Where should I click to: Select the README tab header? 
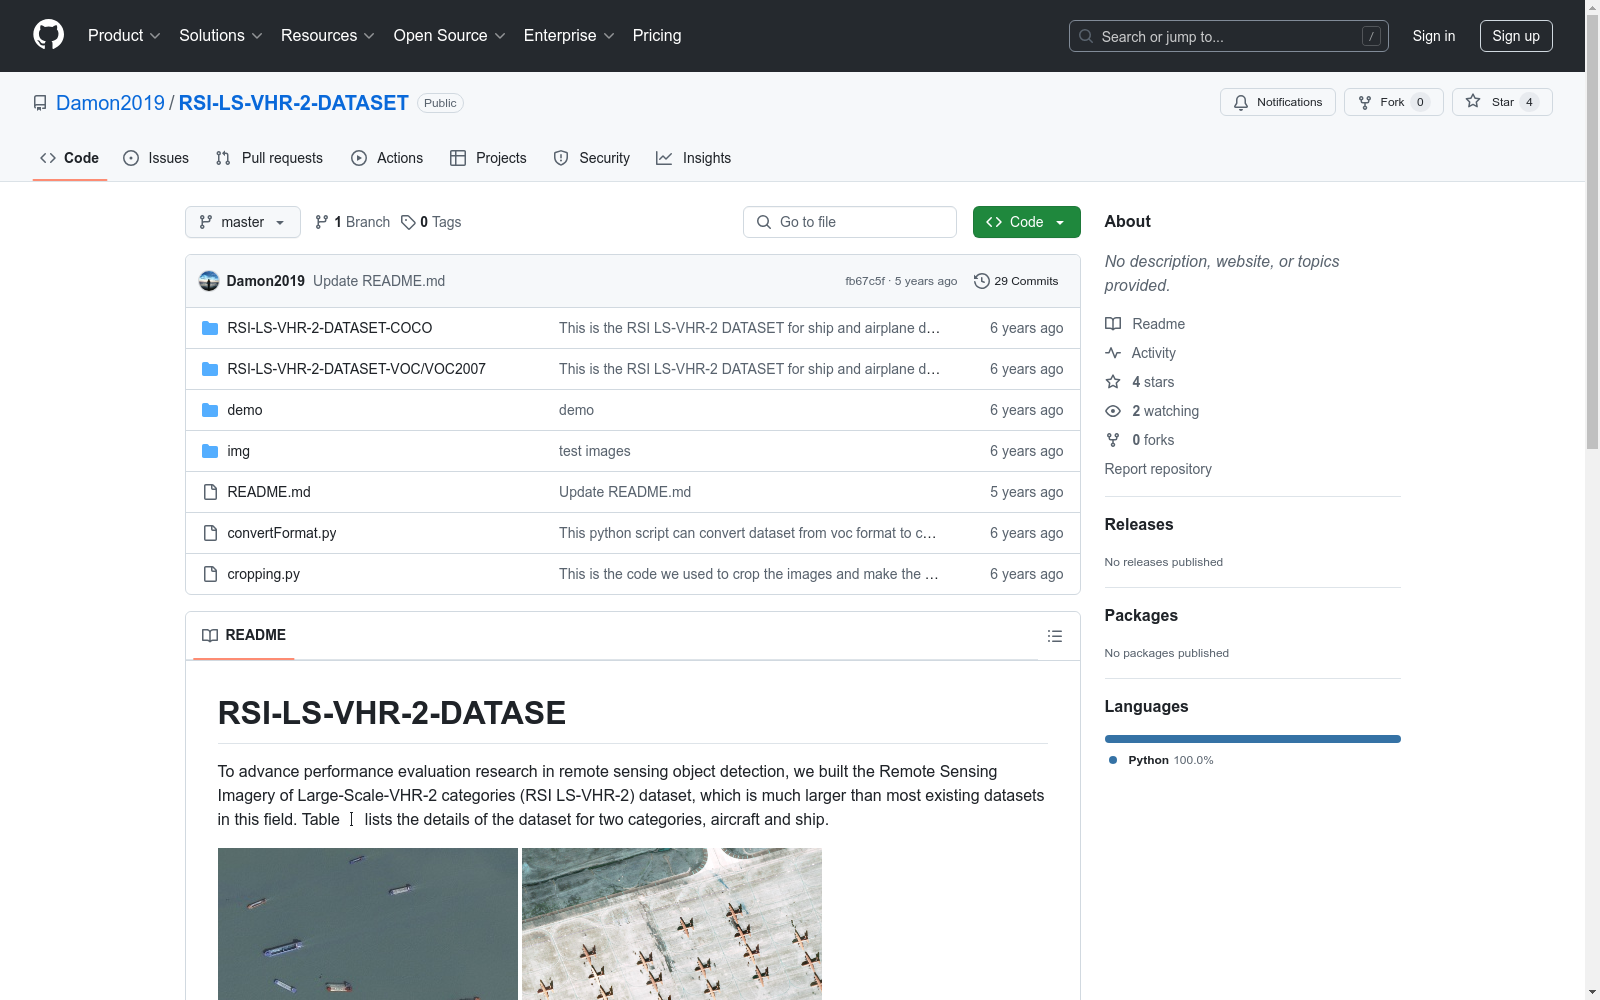(244, 635)
